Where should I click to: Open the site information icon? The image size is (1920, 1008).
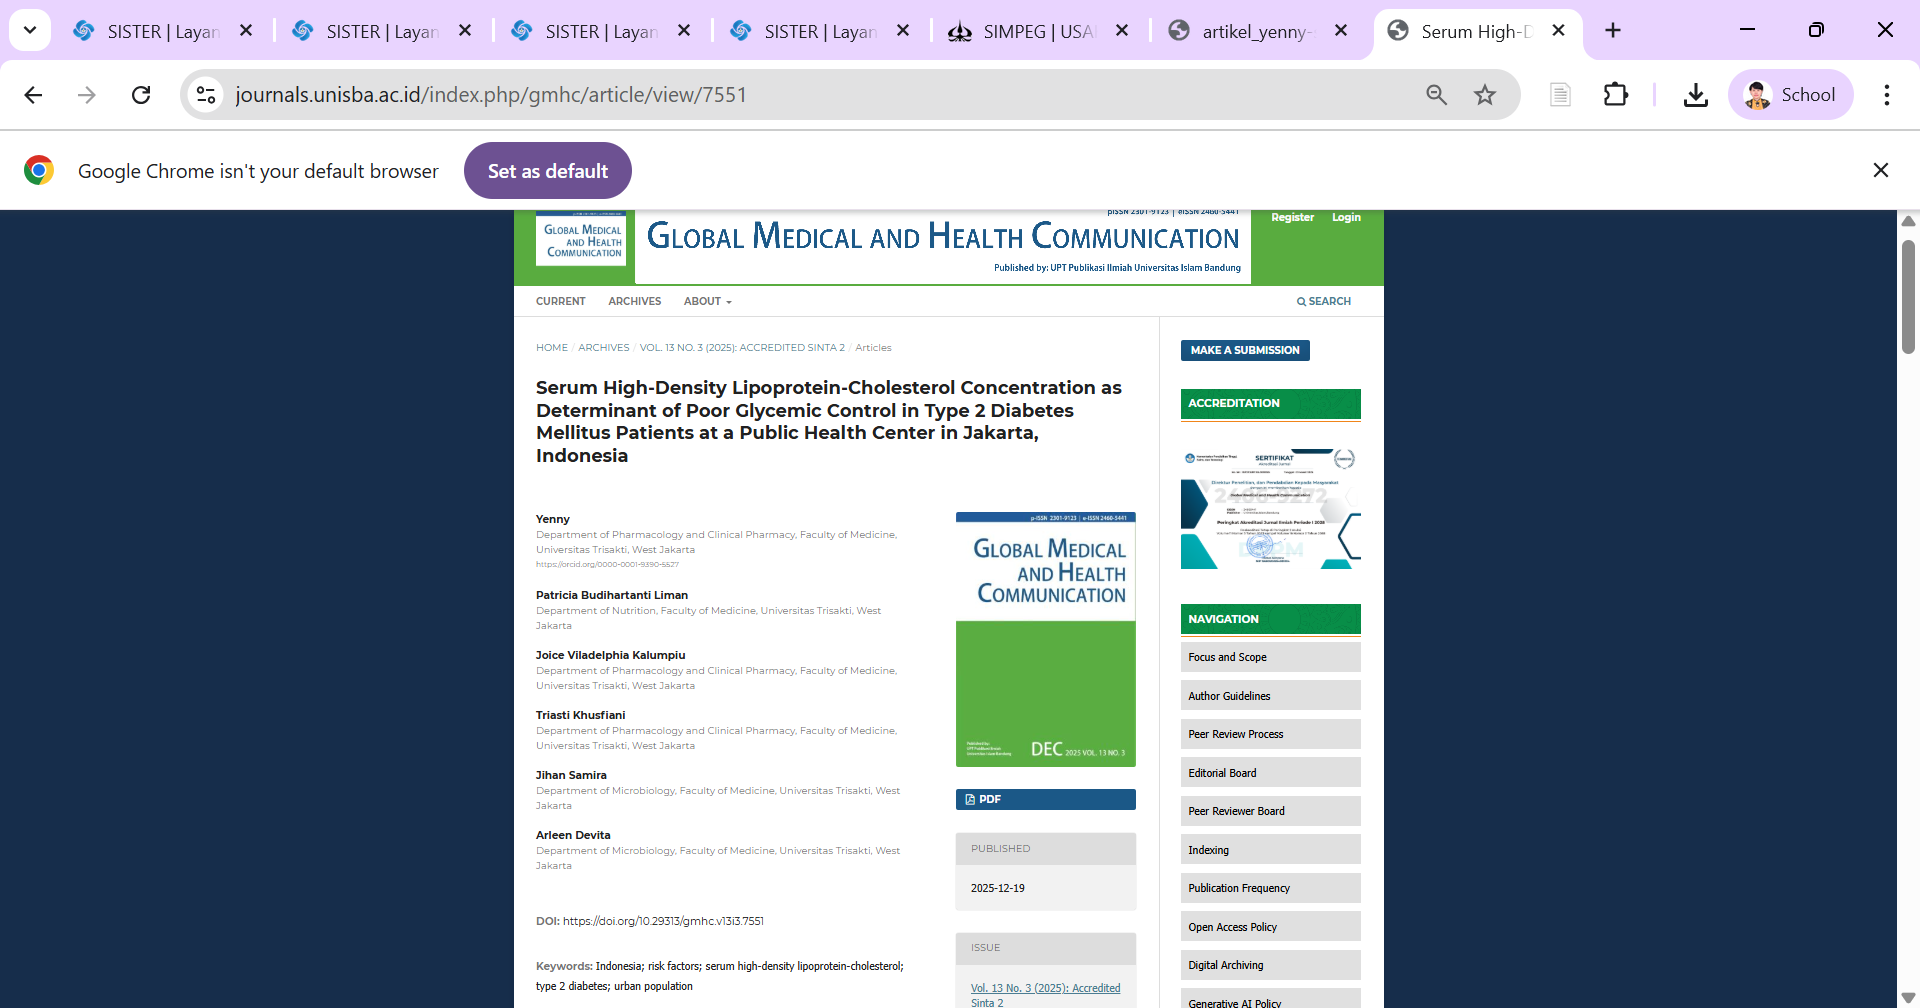point(206,95)
